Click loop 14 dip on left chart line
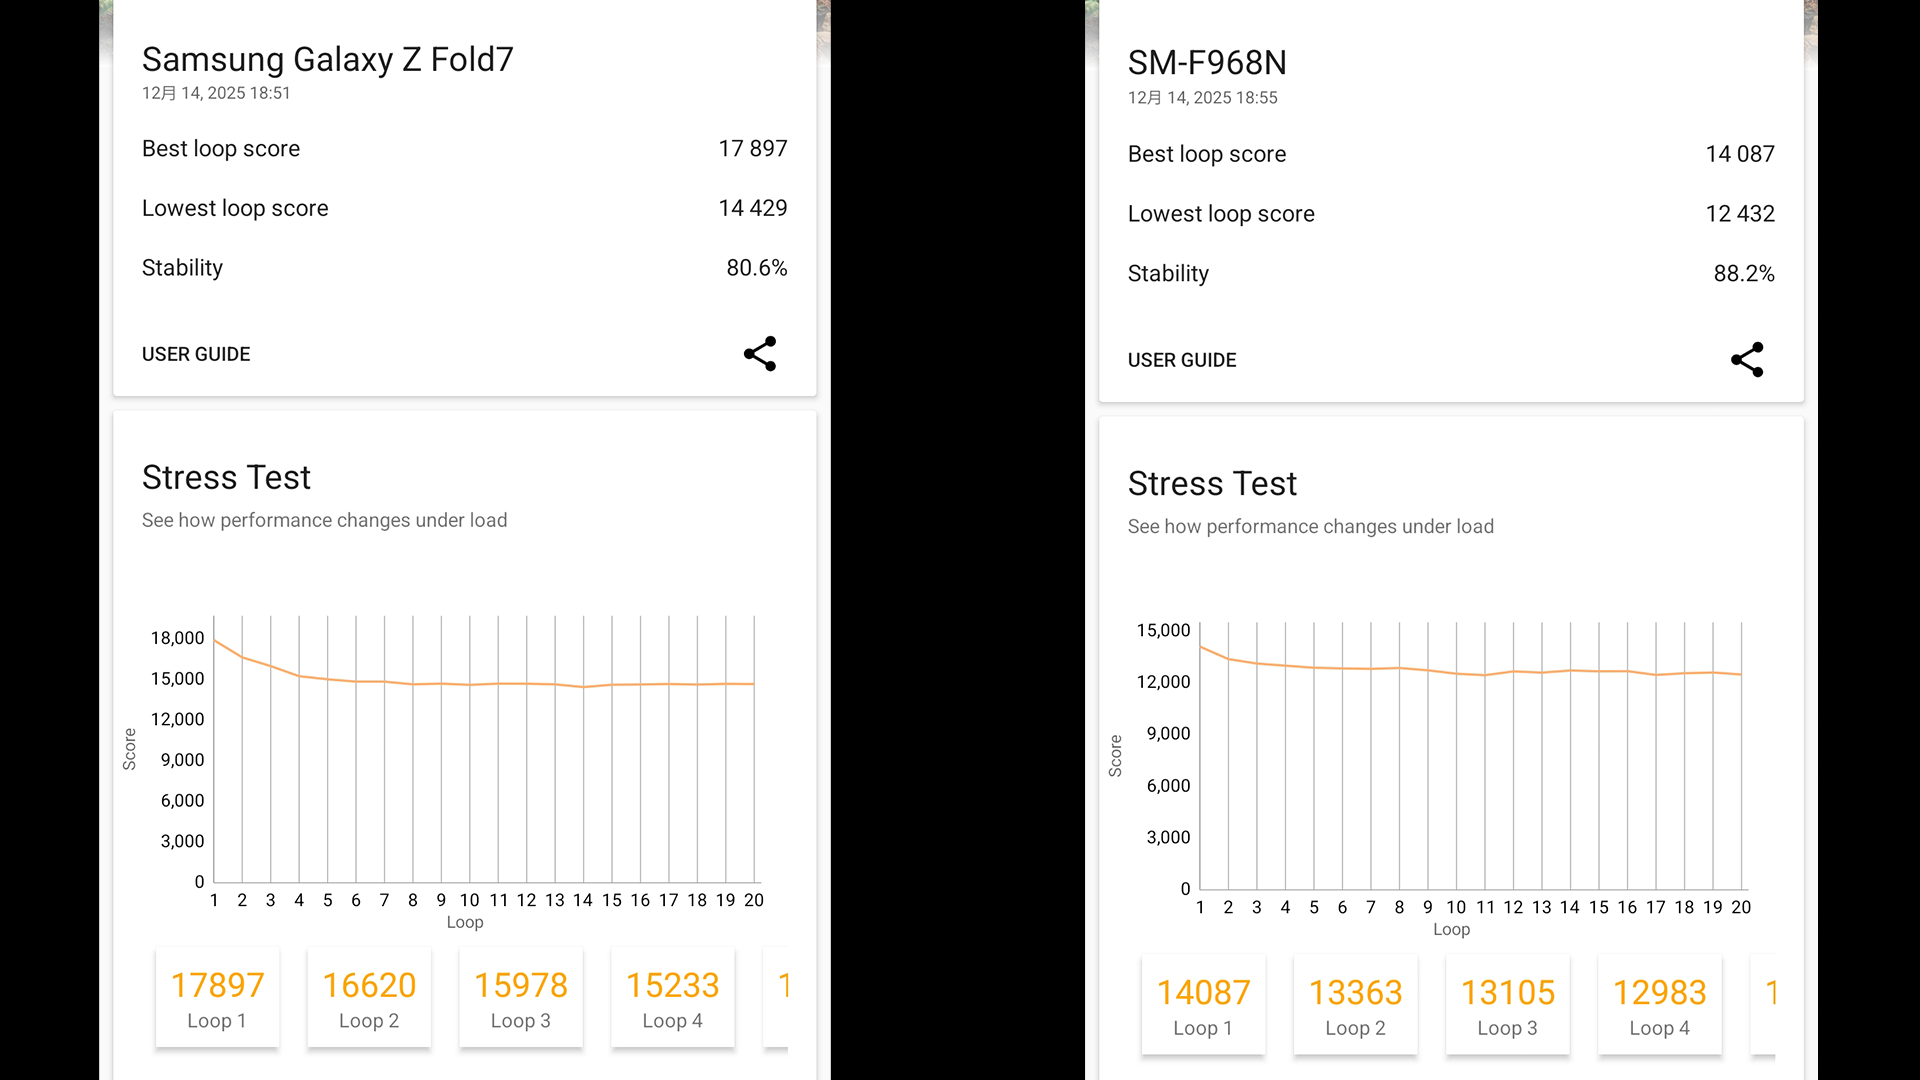The image size is (1920, 1080). (x=583, y=687)
